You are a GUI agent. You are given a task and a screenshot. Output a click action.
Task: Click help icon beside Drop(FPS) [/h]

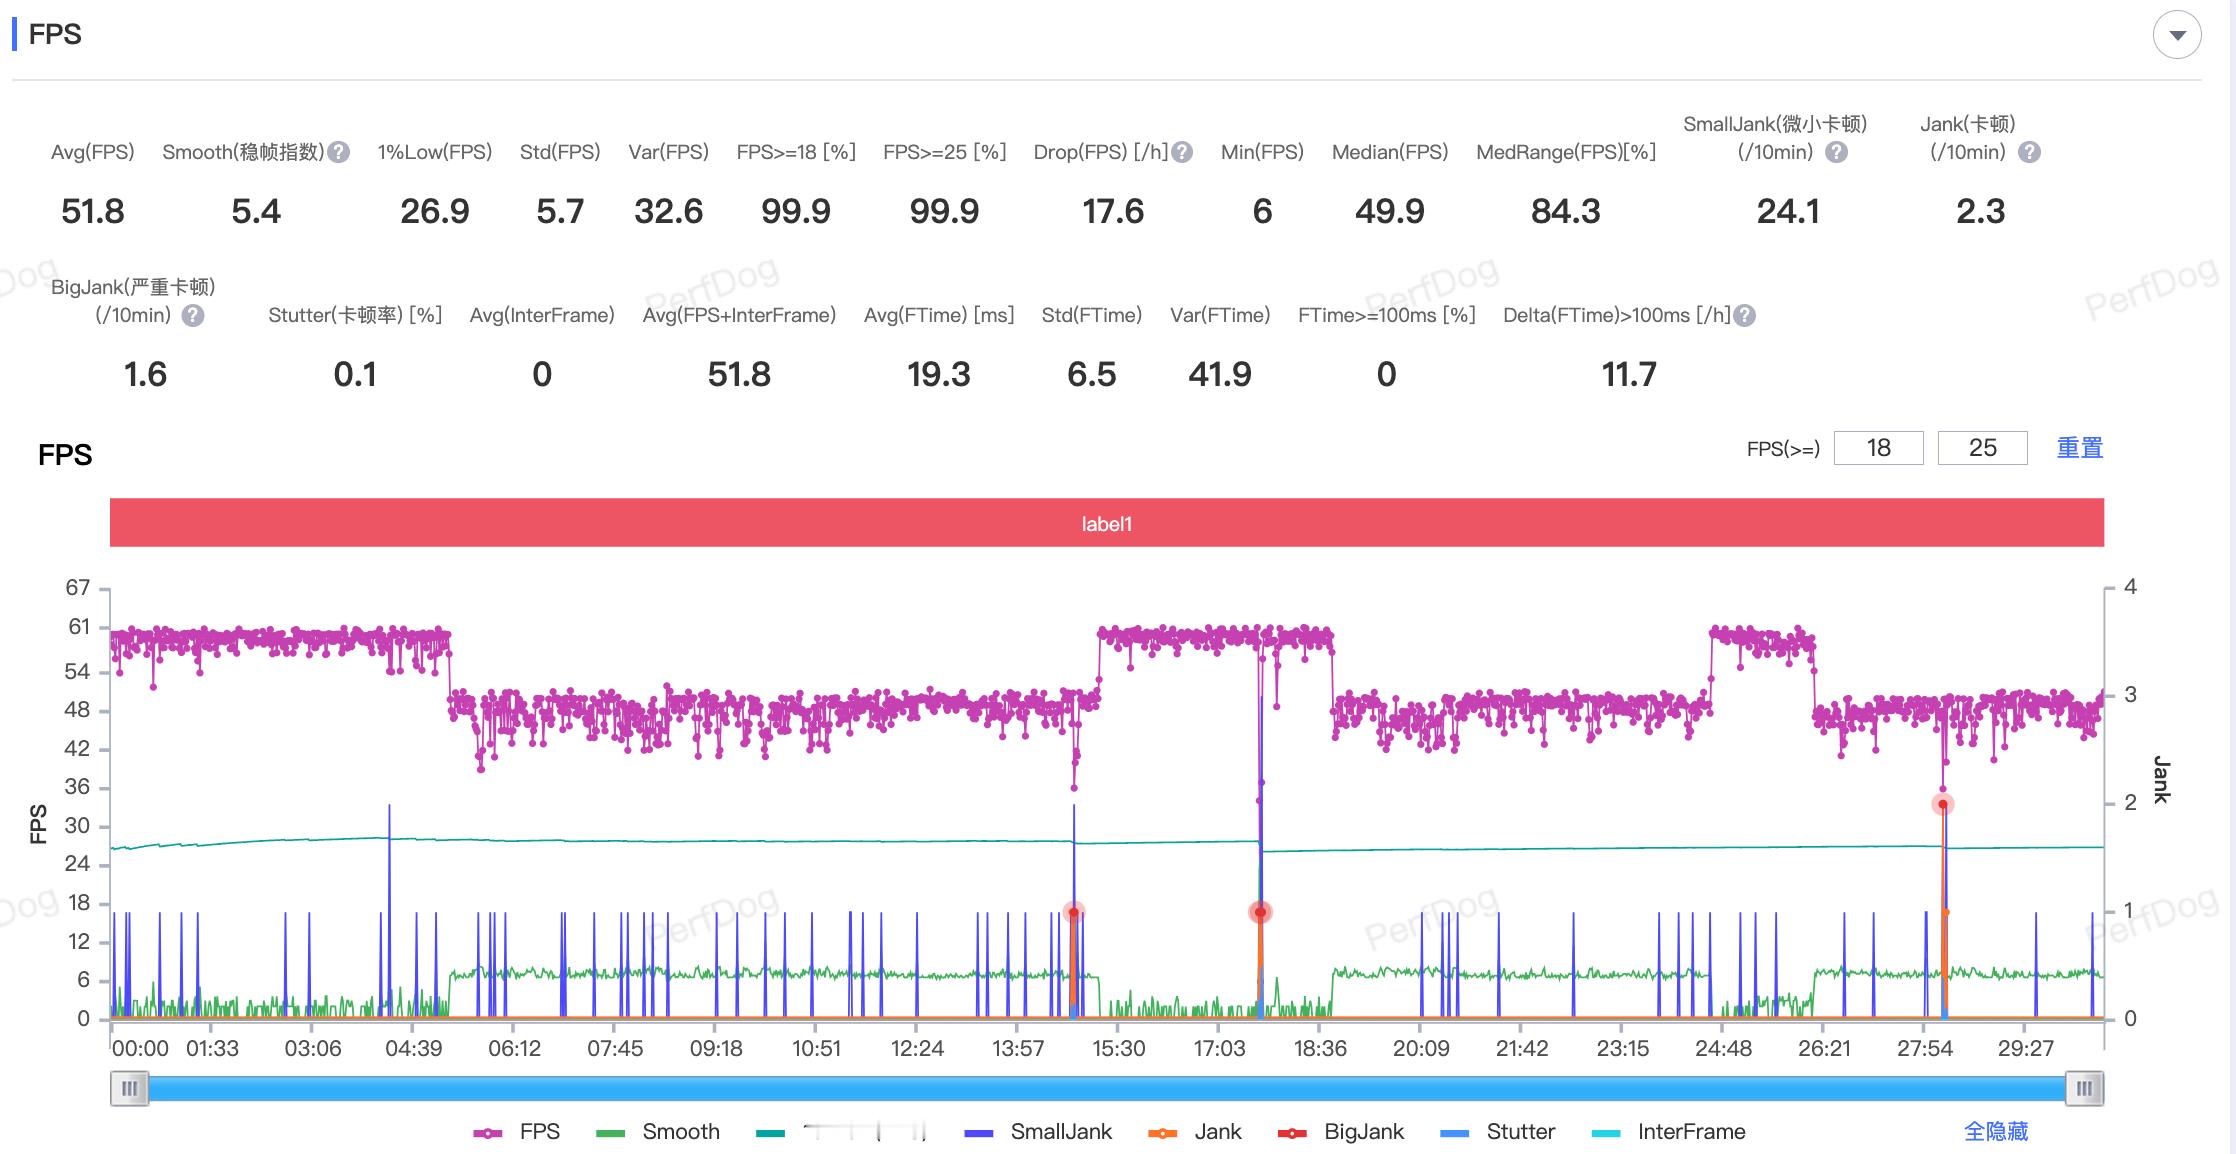pos(1182,152)
